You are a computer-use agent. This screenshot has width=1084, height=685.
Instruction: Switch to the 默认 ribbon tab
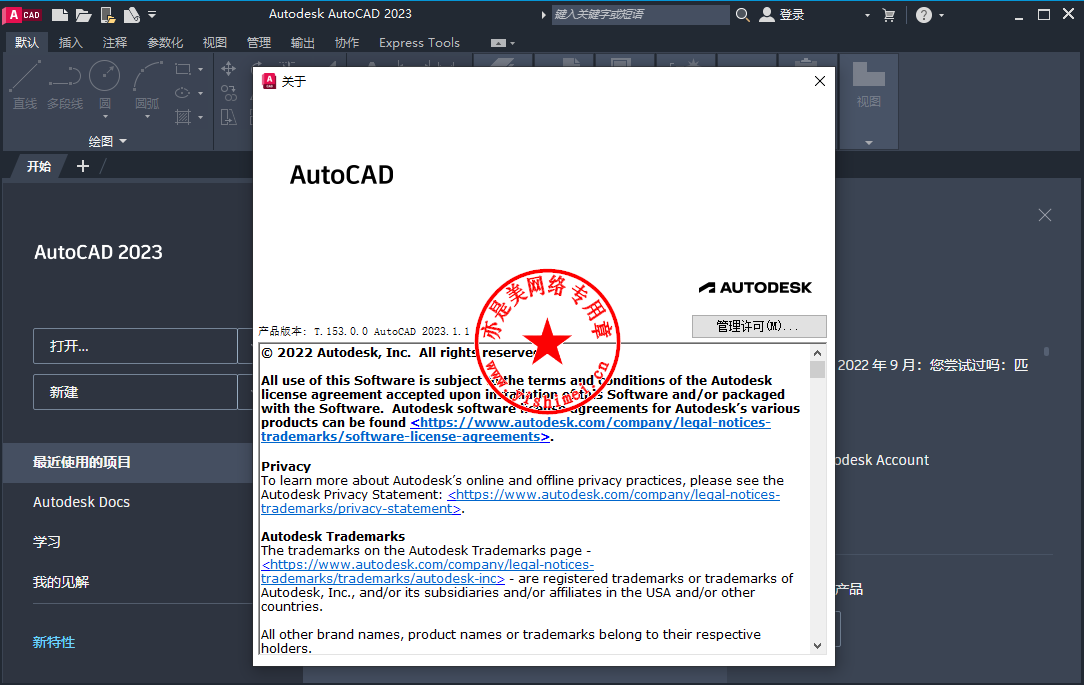pyautogui.click(x=27, y=43)
